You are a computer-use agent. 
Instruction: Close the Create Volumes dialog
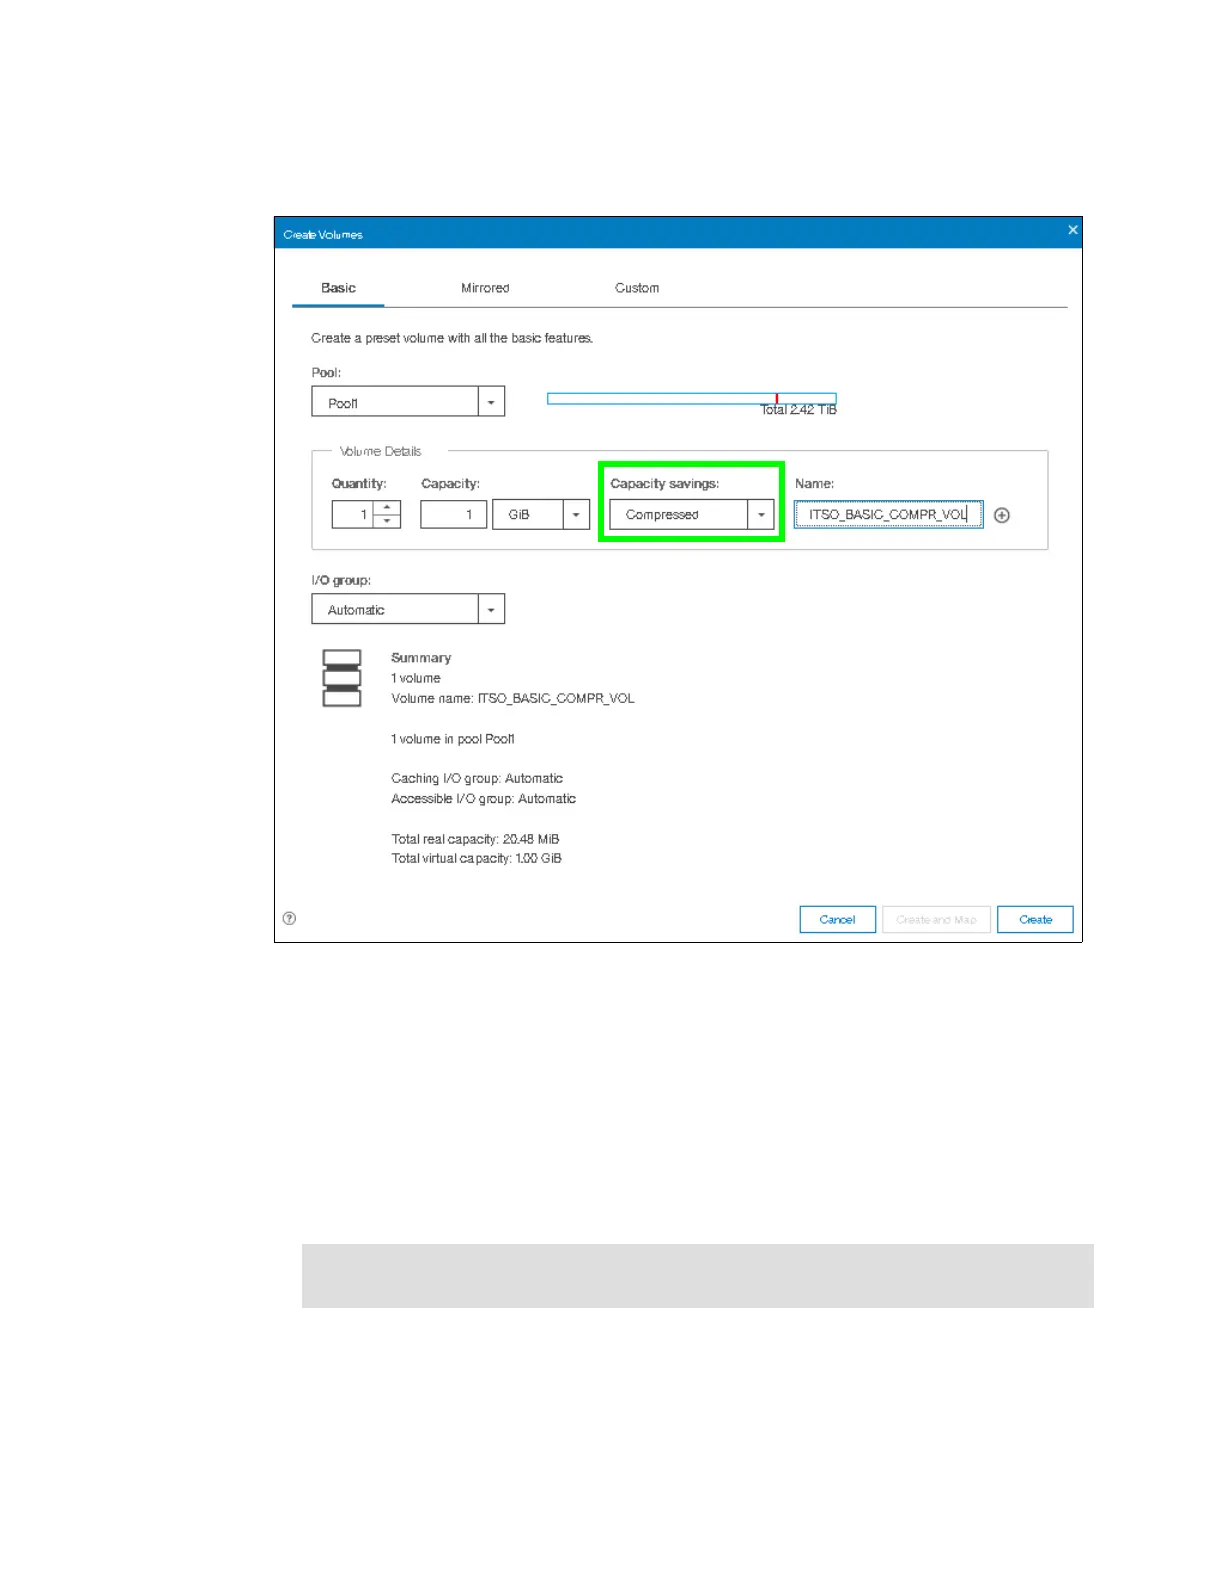[1072, 230]
